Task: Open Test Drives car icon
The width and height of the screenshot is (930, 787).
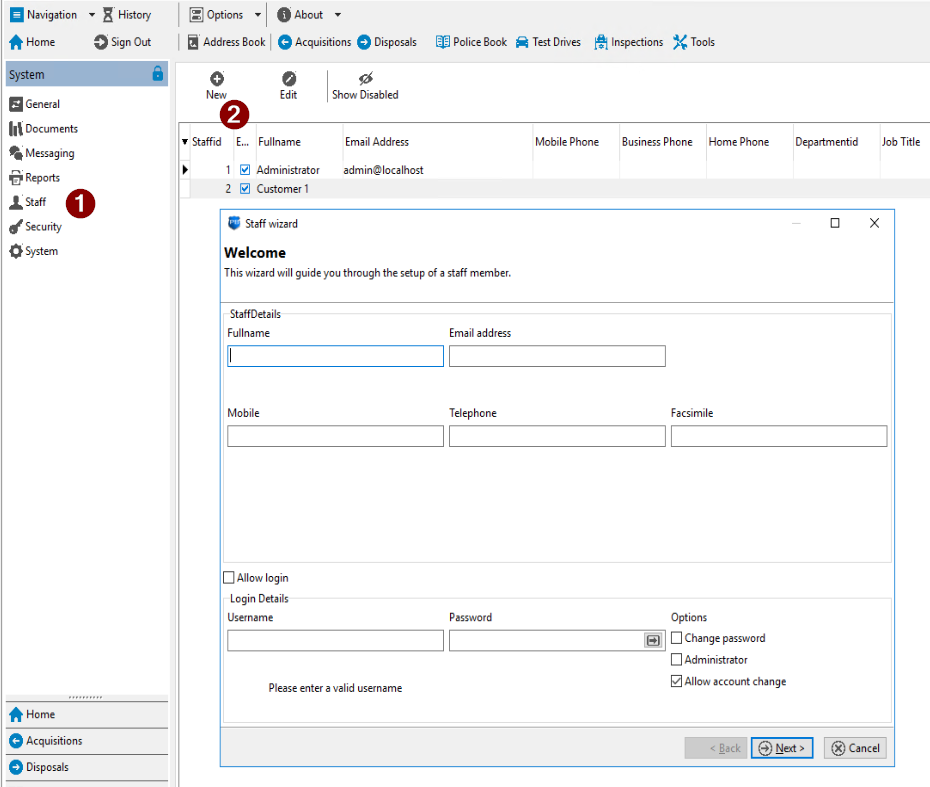Action: point(522,42)
